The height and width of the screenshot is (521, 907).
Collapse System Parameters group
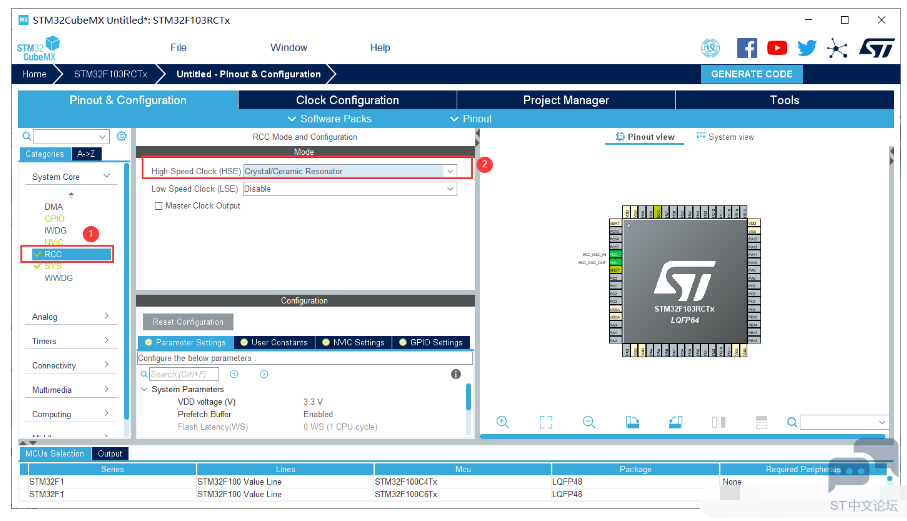point(145,389)
